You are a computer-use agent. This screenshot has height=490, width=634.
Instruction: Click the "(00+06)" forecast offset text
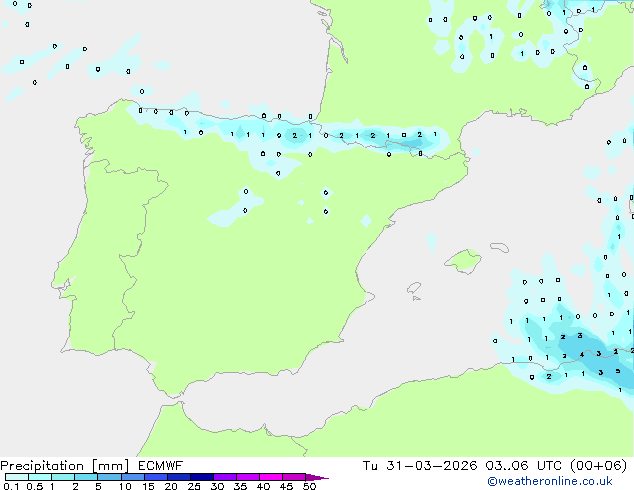tap(598, 466)
